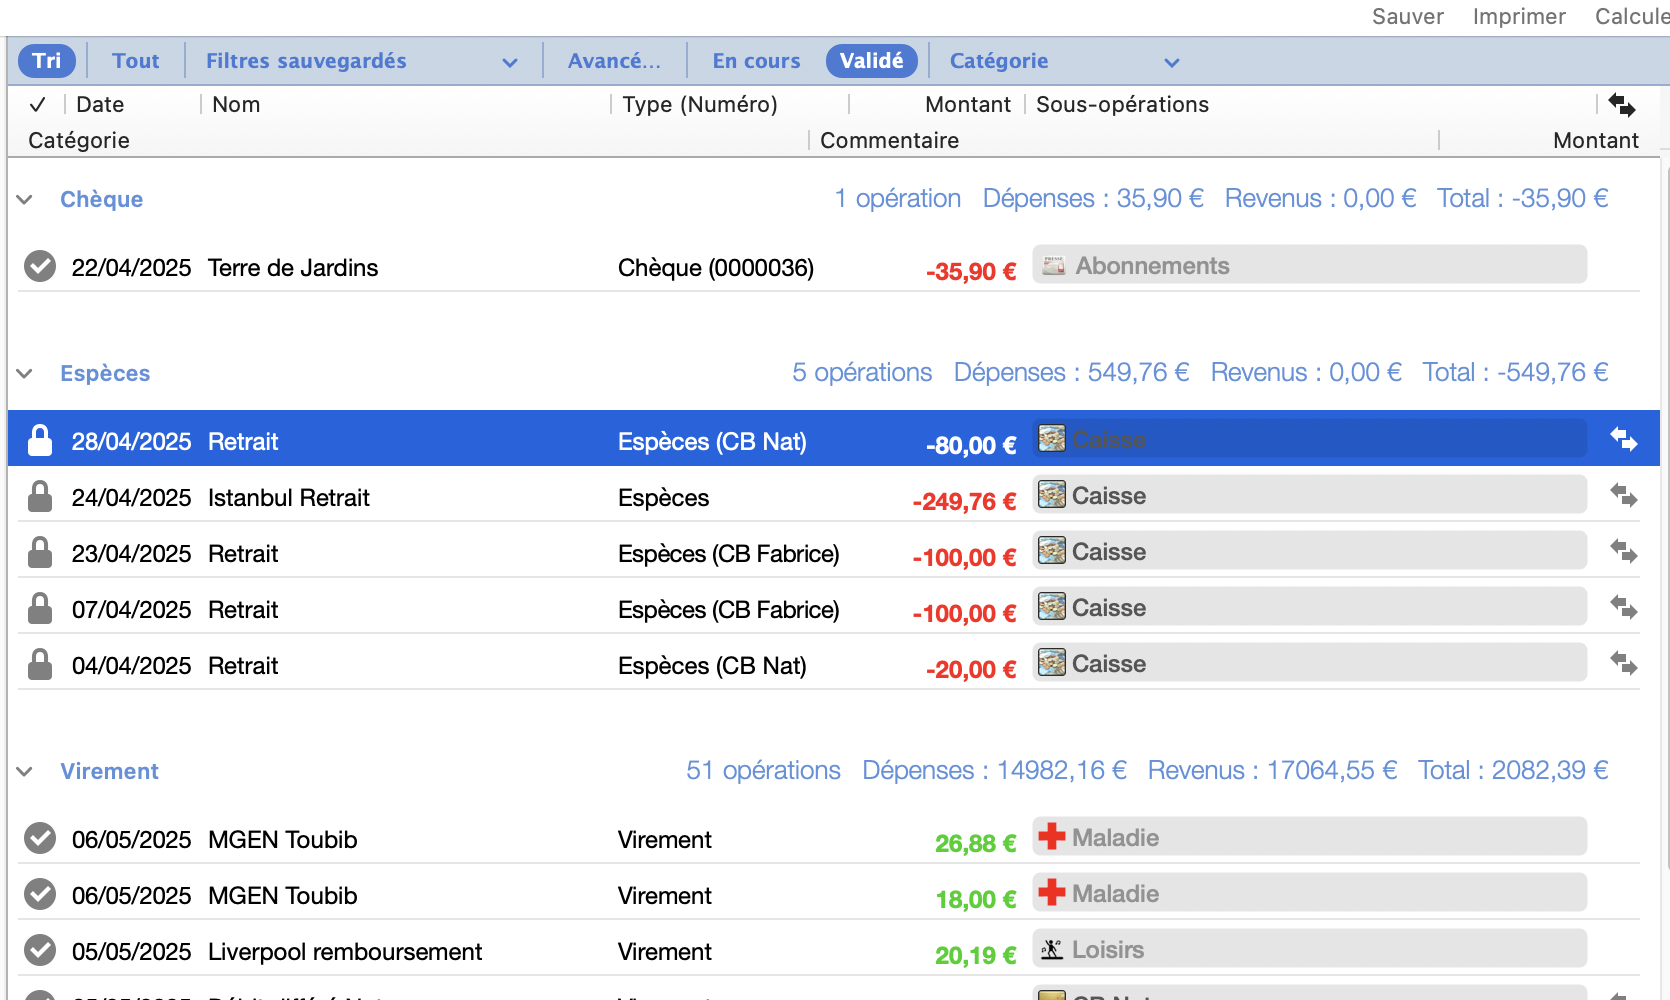
Task: Toggle the Validé filter
Action: 872,61
